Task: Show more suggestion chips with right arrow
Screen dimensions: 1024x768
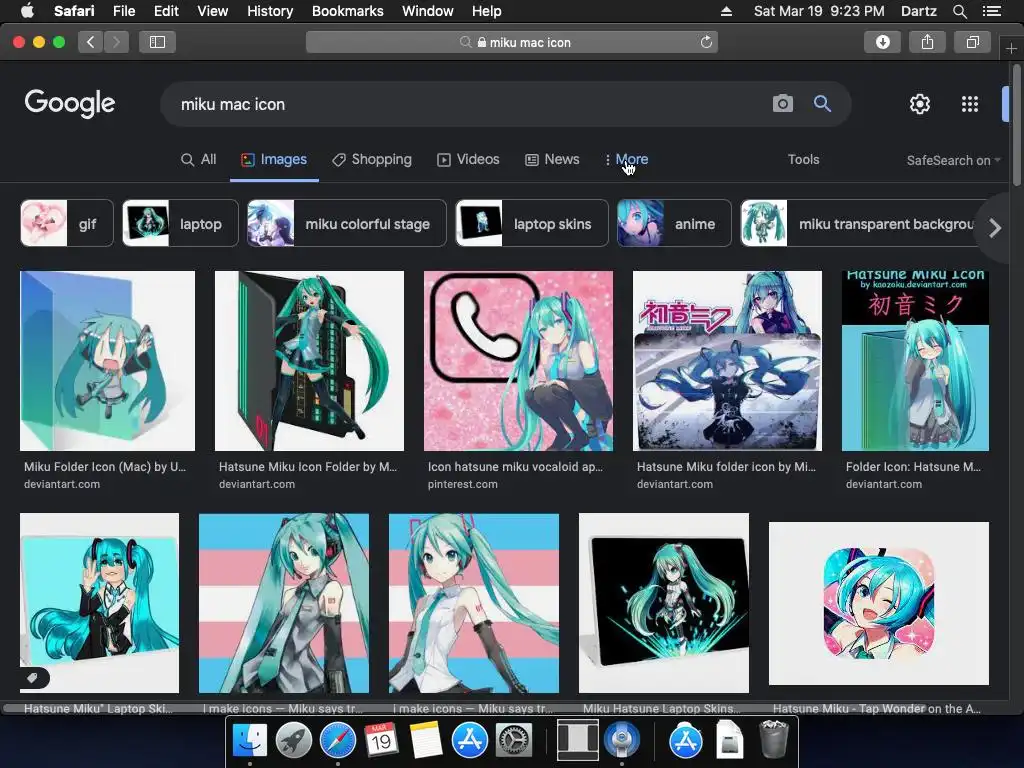Action: tap(995, 228)
